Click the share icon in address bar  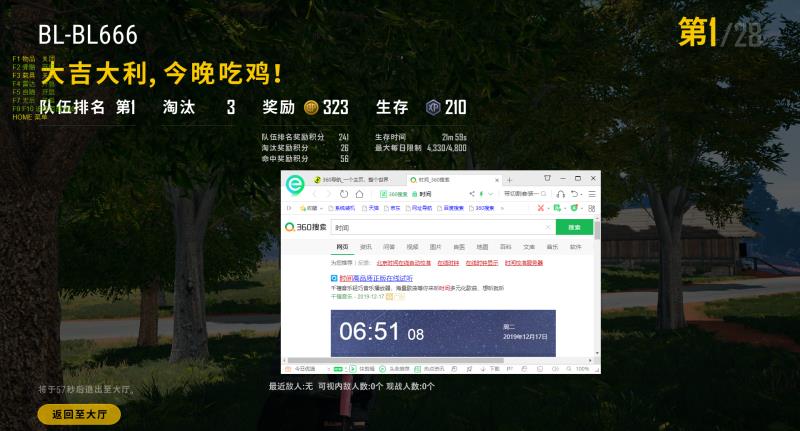(x=472, y=194)
